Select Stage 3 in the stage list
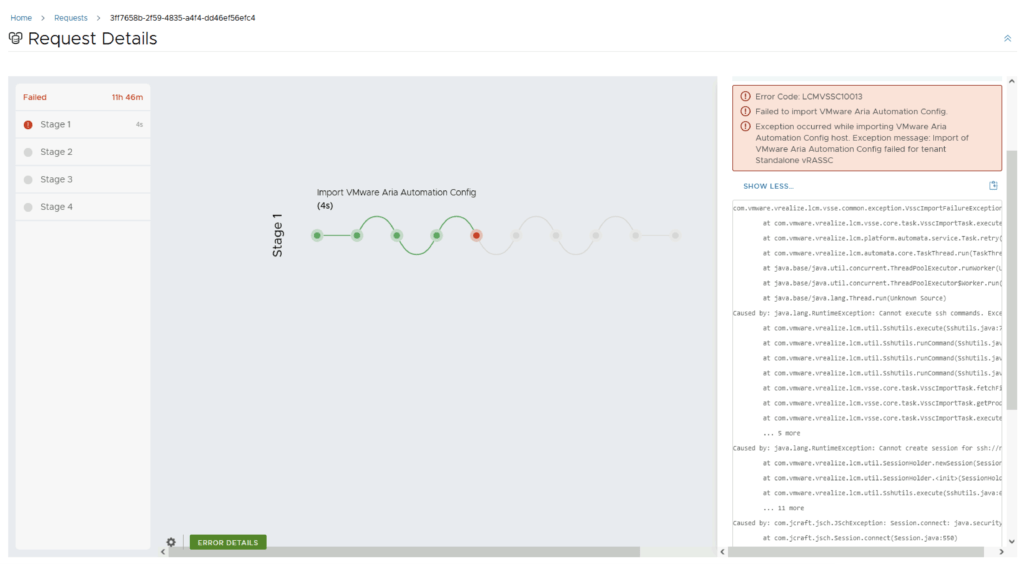The height and width of the screenshot is (564, 1024). [57, 180]
